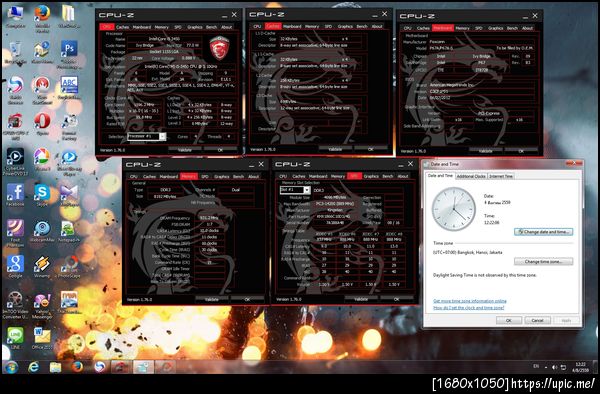Select Bench tab in the CPU-tab window
The height and width of the screenshot is (394, 600).
coord(212,27)
